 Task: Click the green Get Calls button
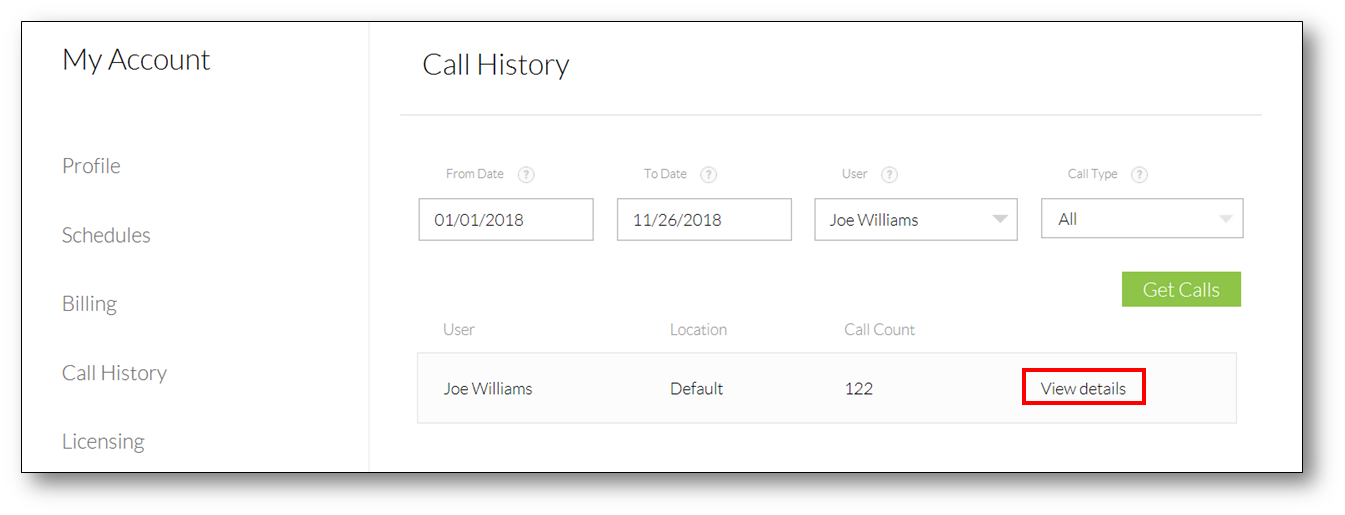pos(1181,289)
